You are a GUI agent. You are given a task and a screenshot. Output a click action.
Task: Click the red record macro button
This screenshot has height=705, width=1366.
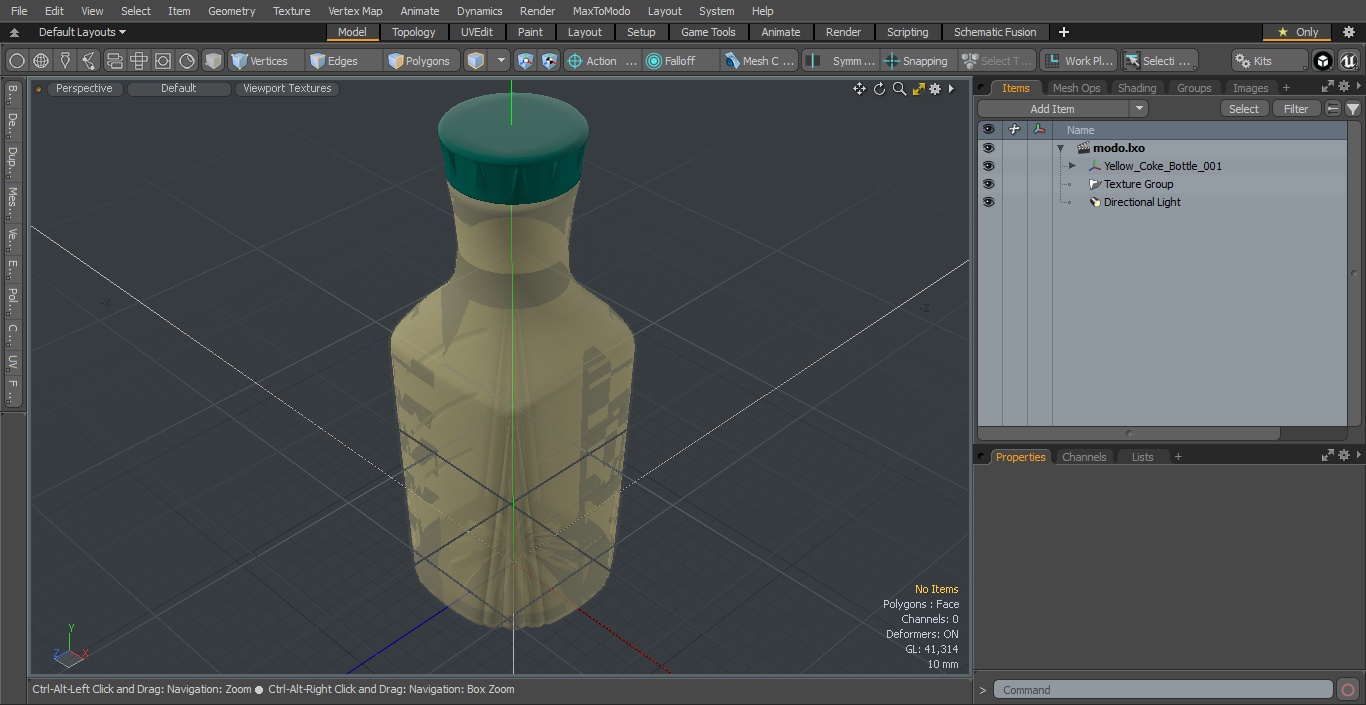[1348, 690]
